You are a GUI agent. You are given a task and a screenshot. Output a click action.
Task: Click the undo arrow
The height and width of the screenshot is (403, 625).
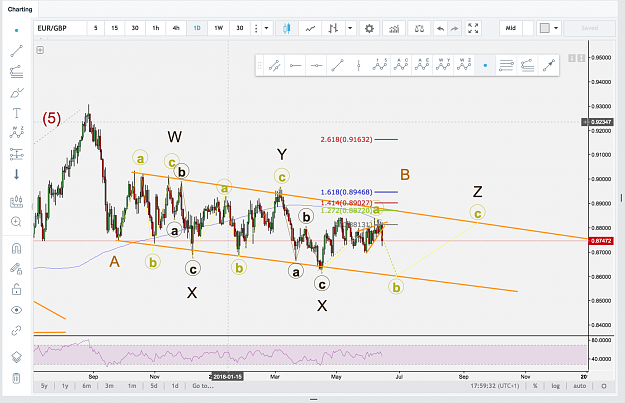pyautogui.click(x=440, y=28)
